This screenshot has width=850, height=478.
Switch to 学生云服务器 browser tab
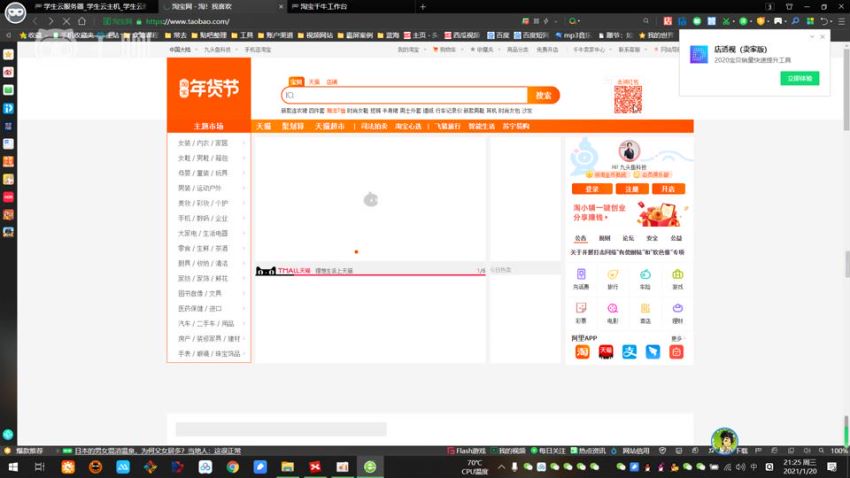pyautogui.click(x=91, y=7)
